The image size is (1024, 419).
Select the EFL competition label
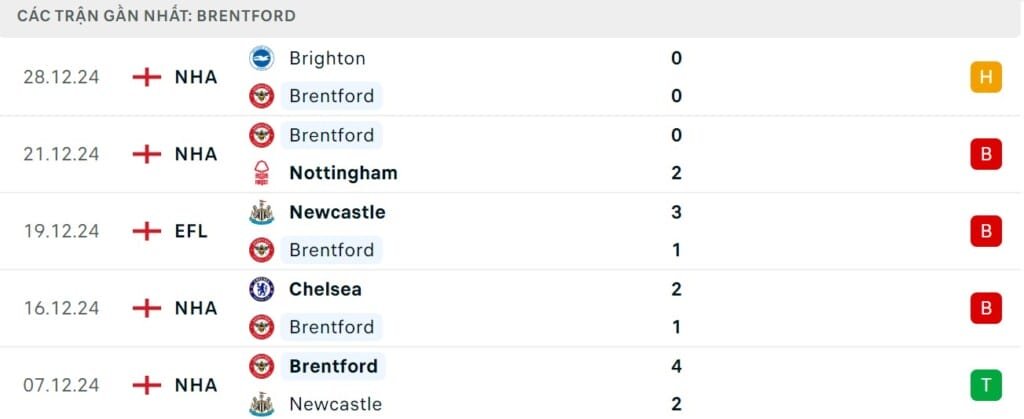pos(191,231)
